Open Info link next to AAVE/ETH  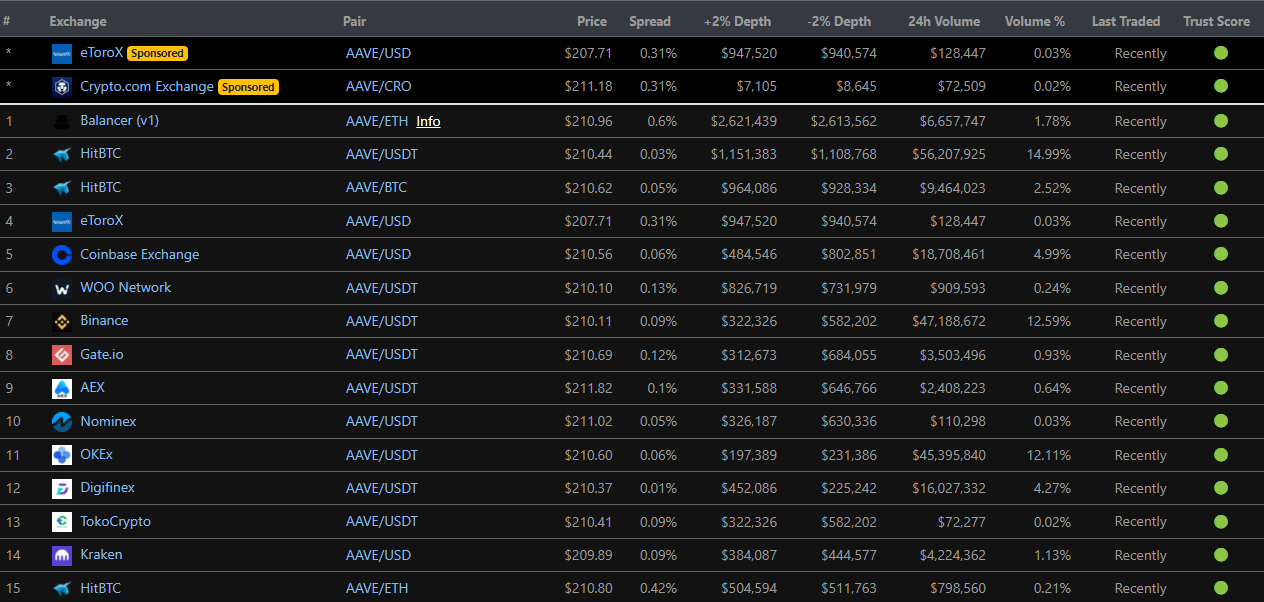[428, 121]
